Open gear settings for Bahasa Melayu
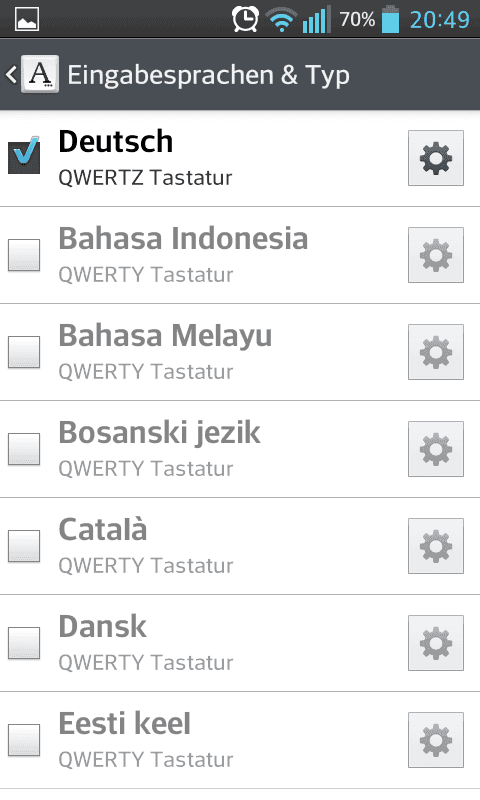Screen dimensions: 480x800 [x=436, y=352]
